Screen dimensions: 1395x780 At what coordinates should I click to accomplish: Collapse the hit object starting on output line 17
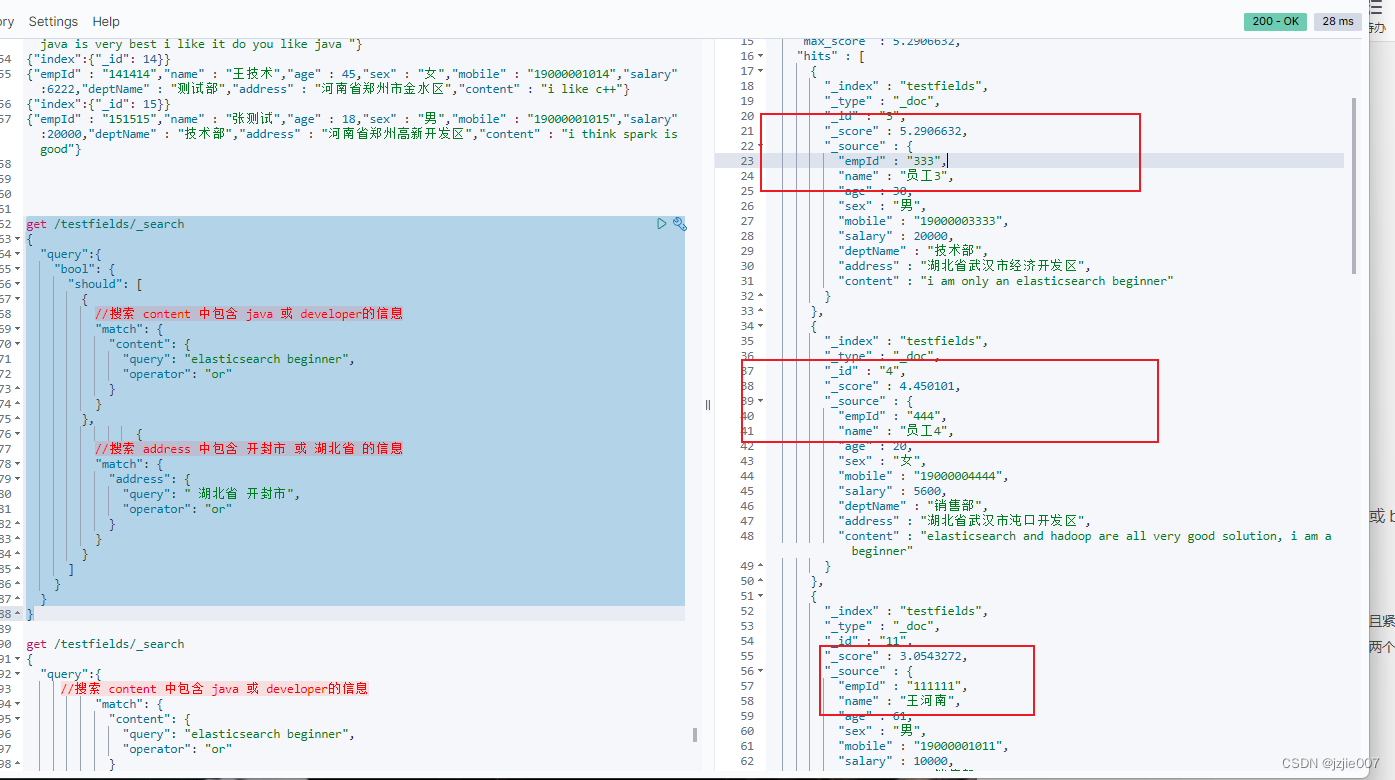click(761, 71)
